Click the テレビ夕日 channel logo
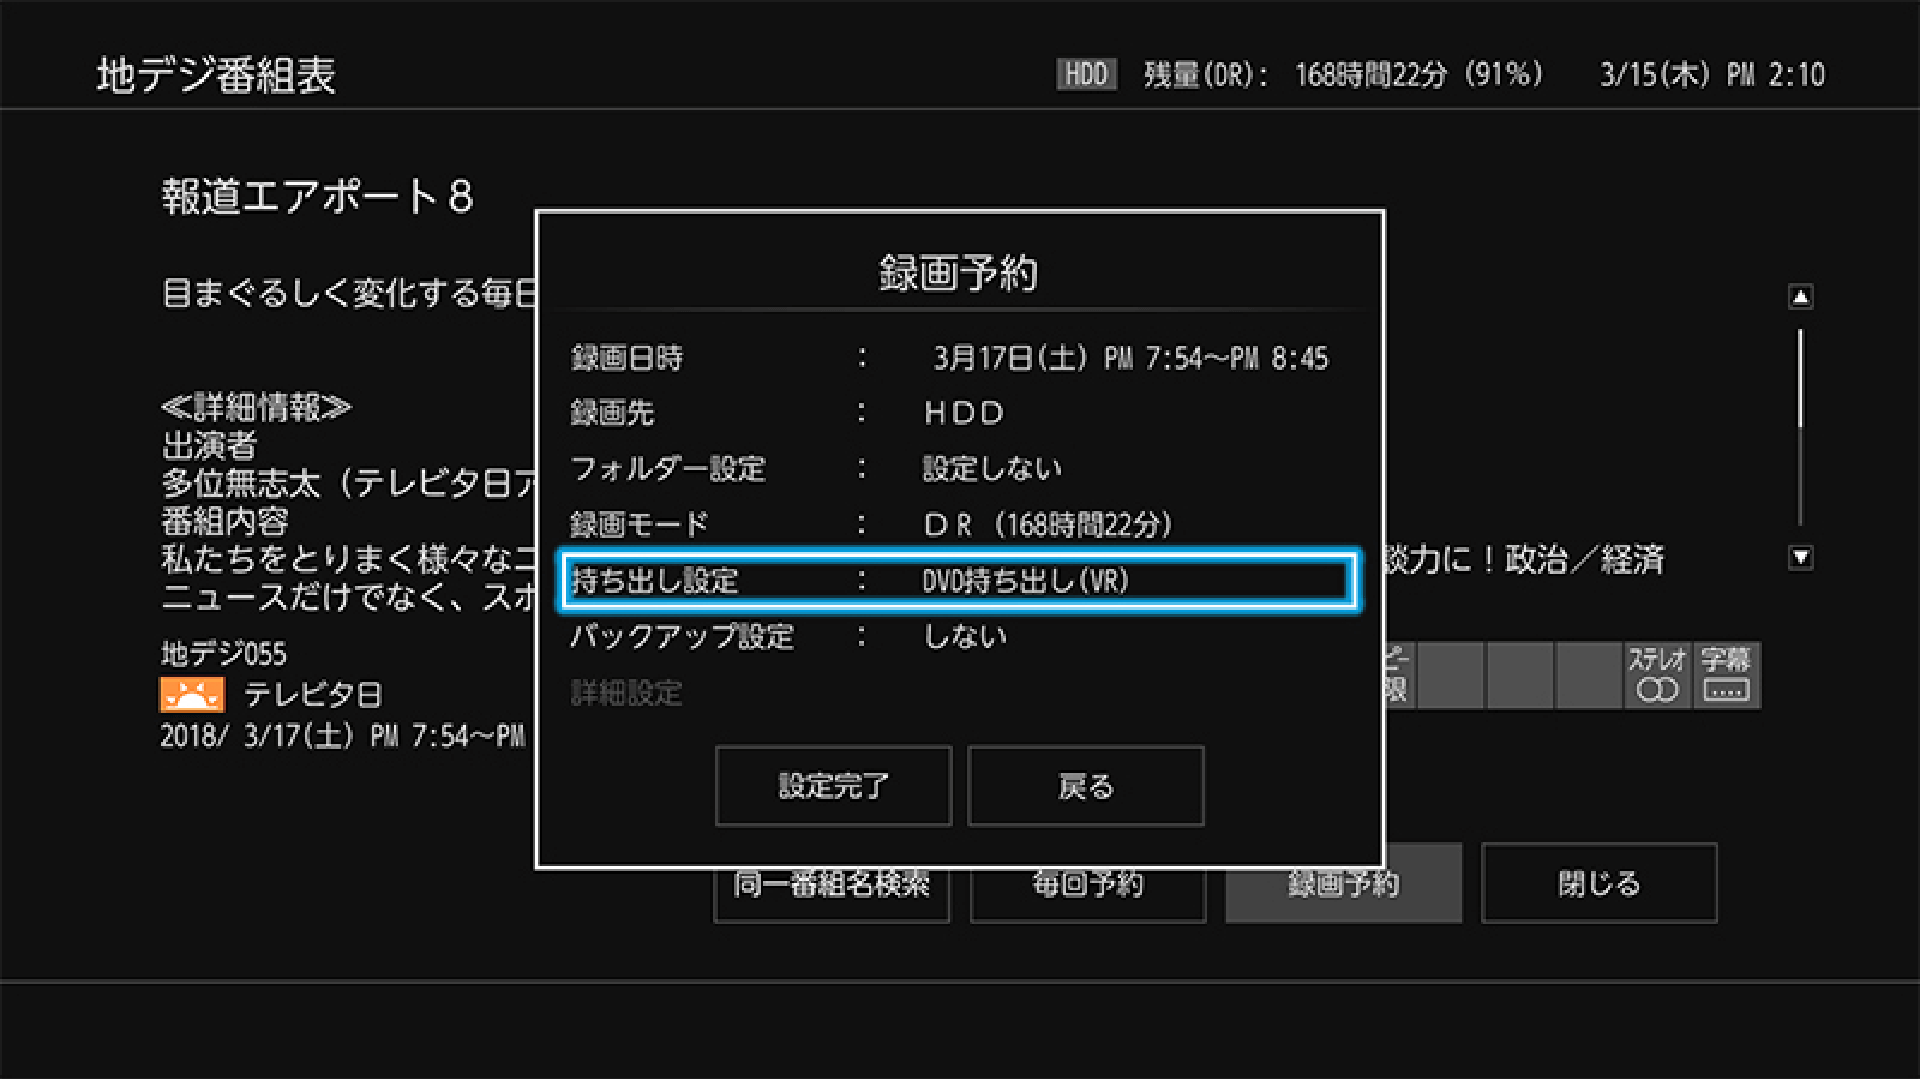The height and width of the screenshot is (1079, 1920). 192,693
